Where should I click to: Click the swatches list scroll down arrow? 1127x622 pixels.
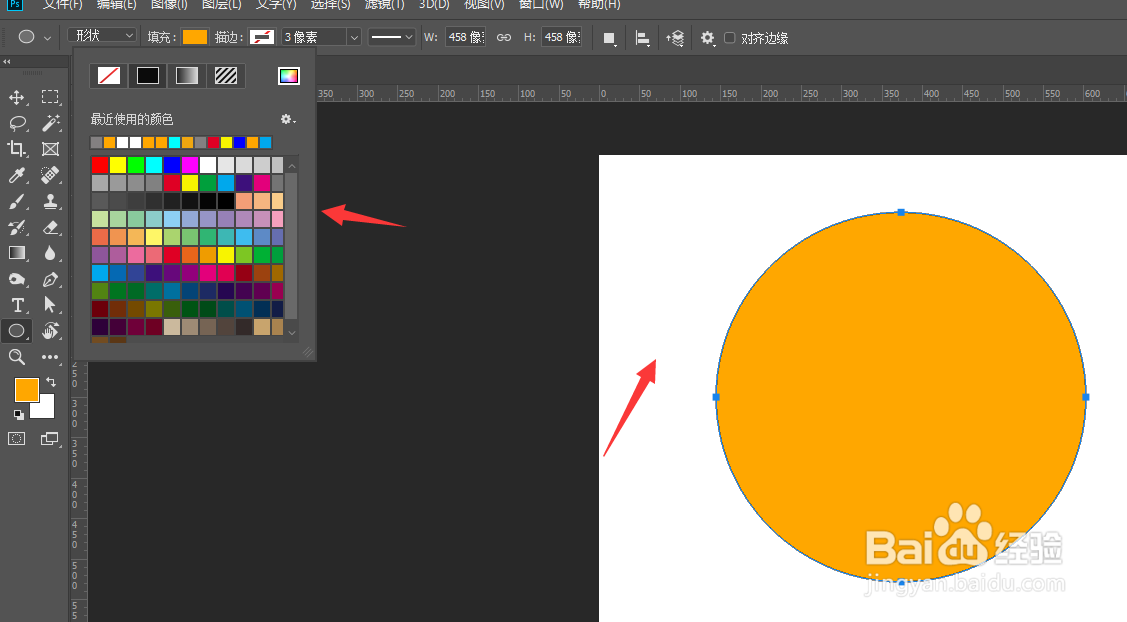[292, 332]
